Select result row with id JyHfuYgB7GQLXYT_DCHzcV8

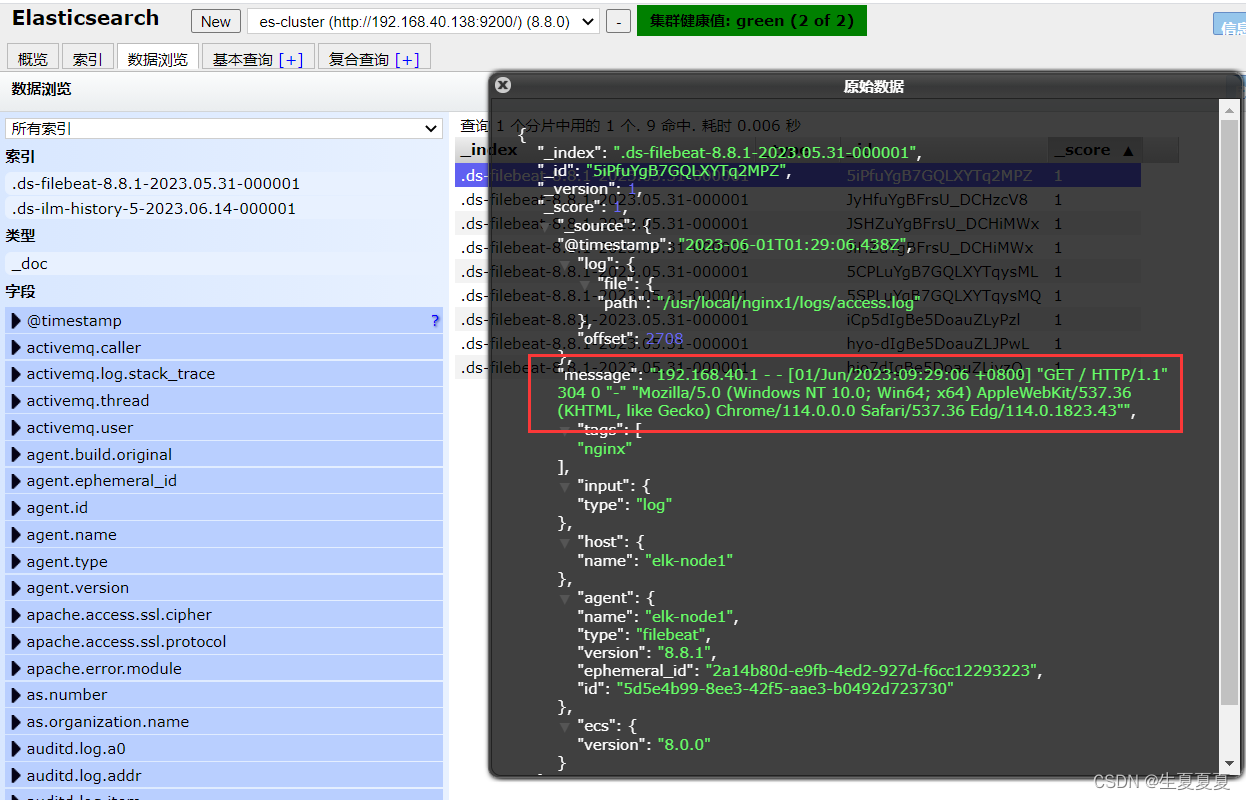tap(798, 199)
